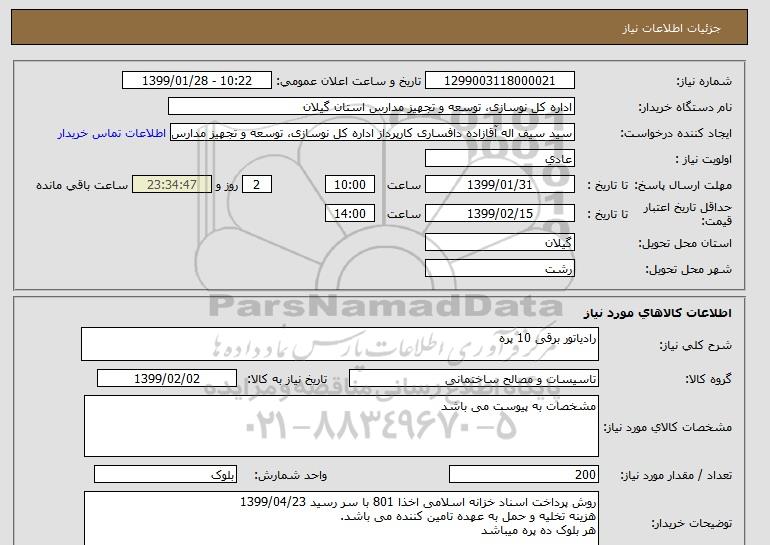Click the price validity time 14:00
The image size is (770, 545).
pyautogui.click(x=350, y=214)
